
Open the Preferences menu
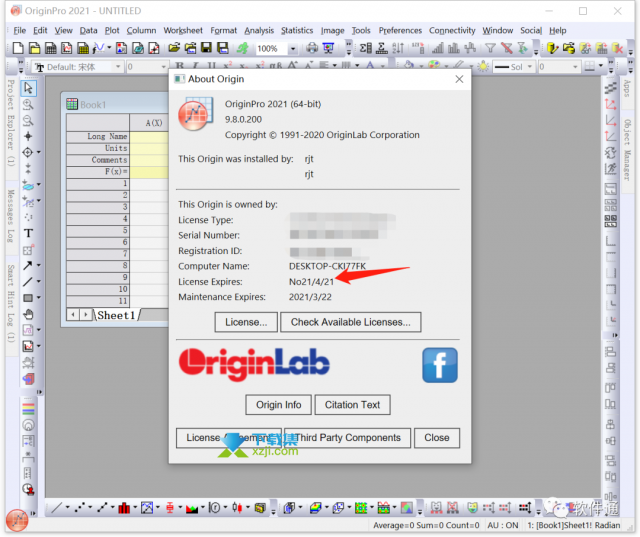[400, 31]
